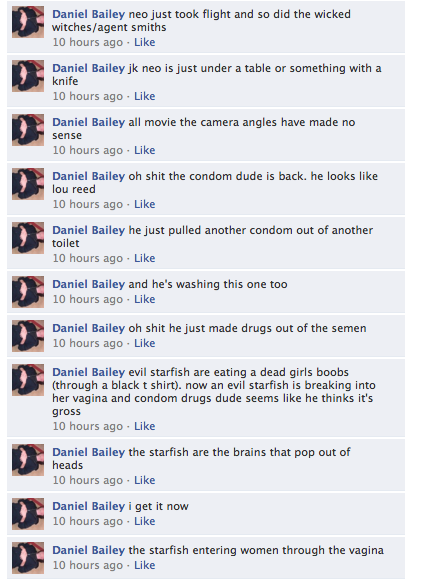This screenshot has width=436, height=580.
Task: Click the profile thumbnail beside the 'neo just took flight' comment
Action: pyautogui.click(x=28, y=22)
